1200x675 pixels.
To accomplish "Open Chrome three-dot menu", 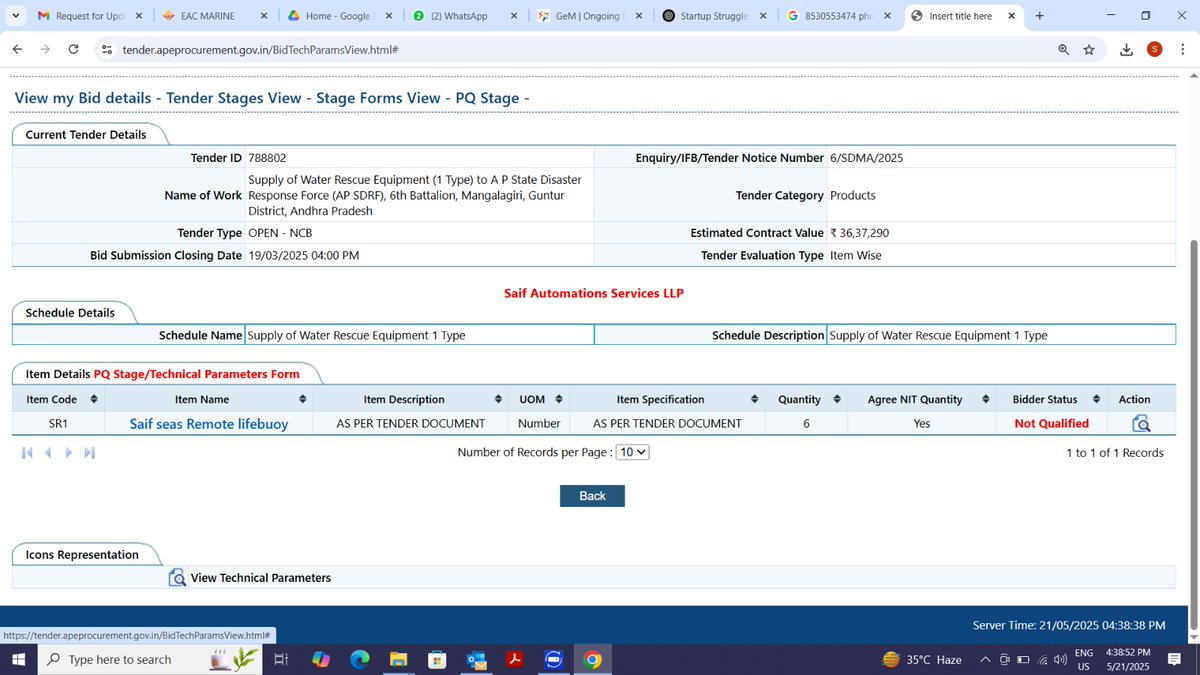I will coord(1182,49).
